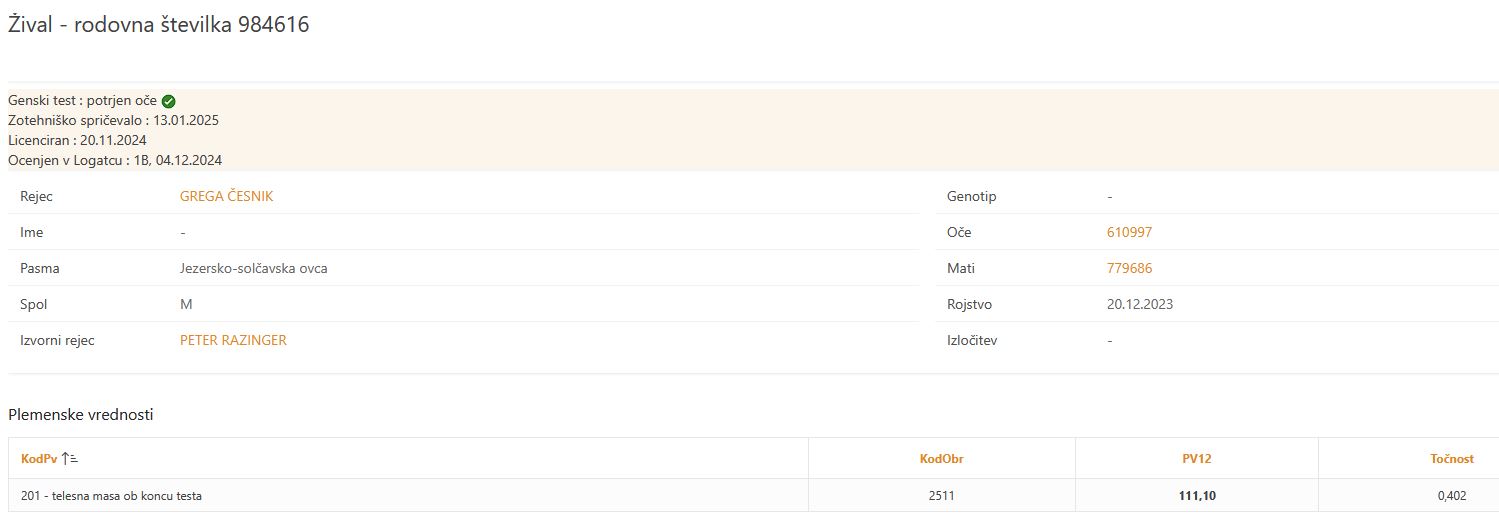This screenshot has height=520, width=1499.
Task: Sort table by the KodPv column header
Action: click(x=40, y=459)
